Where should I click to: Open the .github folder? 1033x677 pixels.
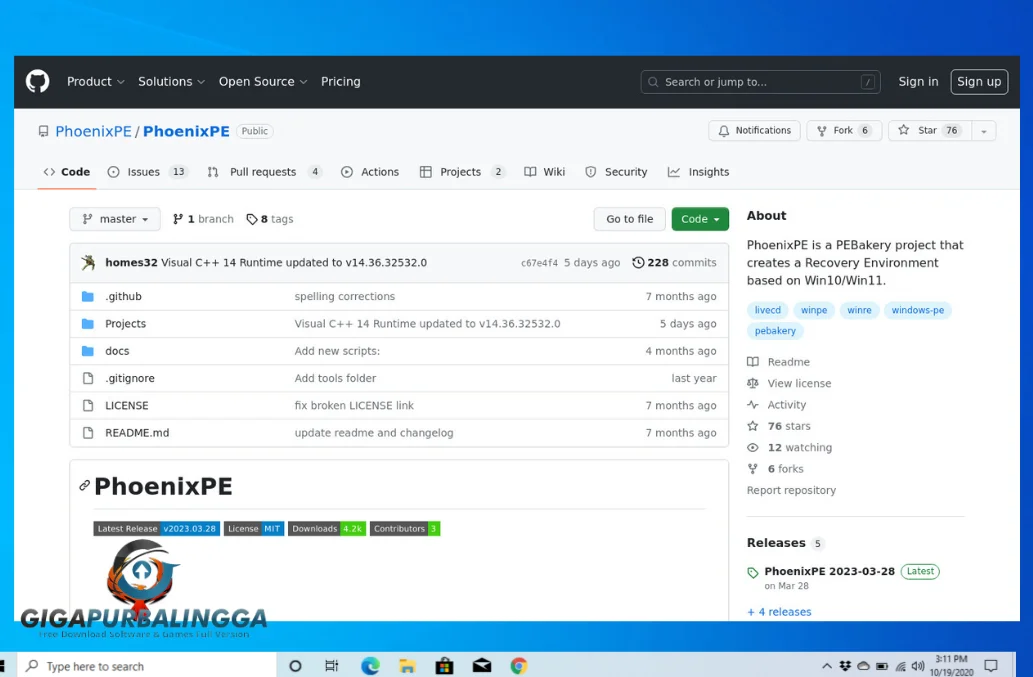pos(123,296)
